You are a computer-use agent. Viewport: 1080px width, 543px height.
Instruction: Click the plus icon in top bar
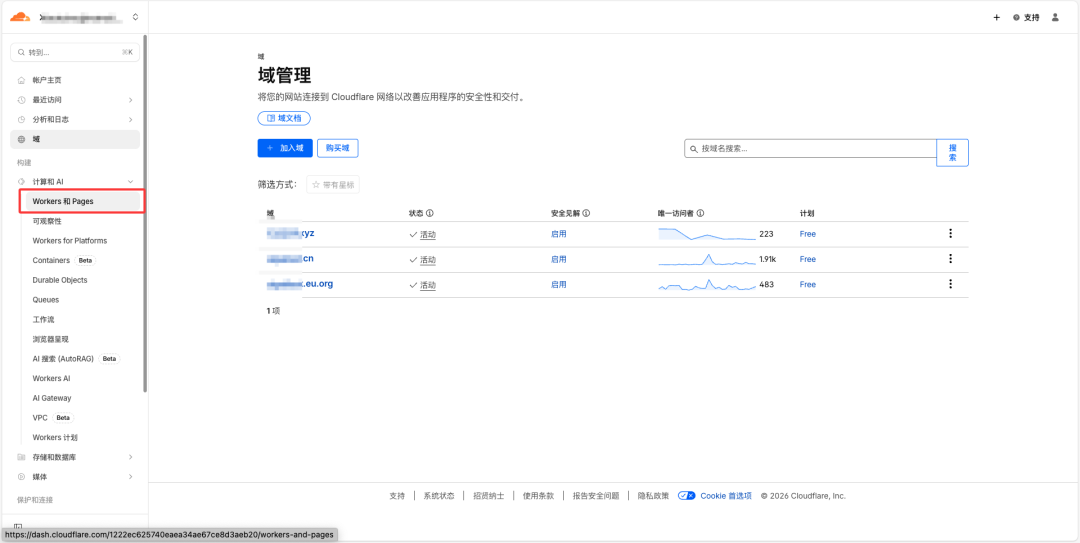[996, 17]
